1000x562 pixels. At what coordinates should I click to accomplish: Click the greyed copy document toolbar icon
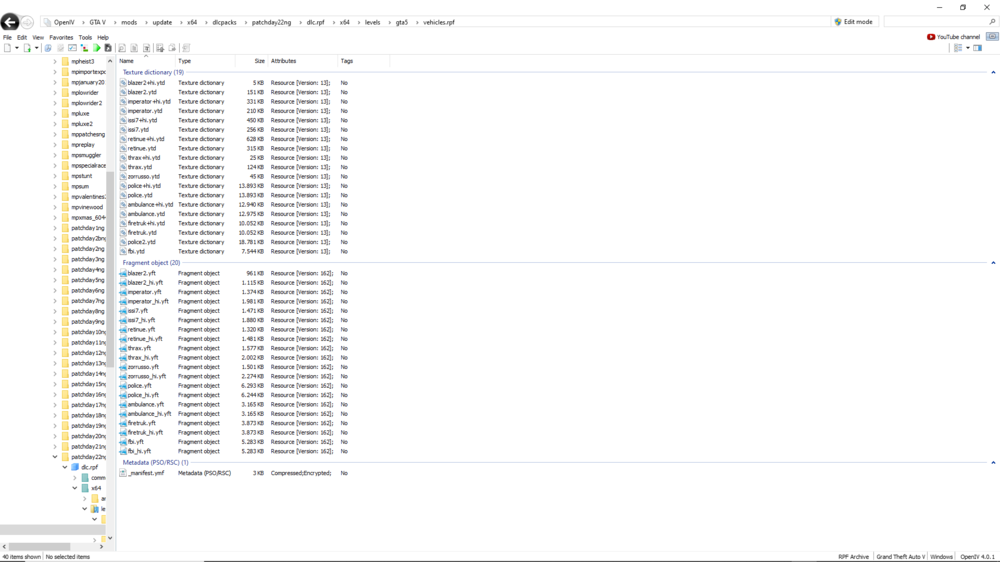coord(172,48)
